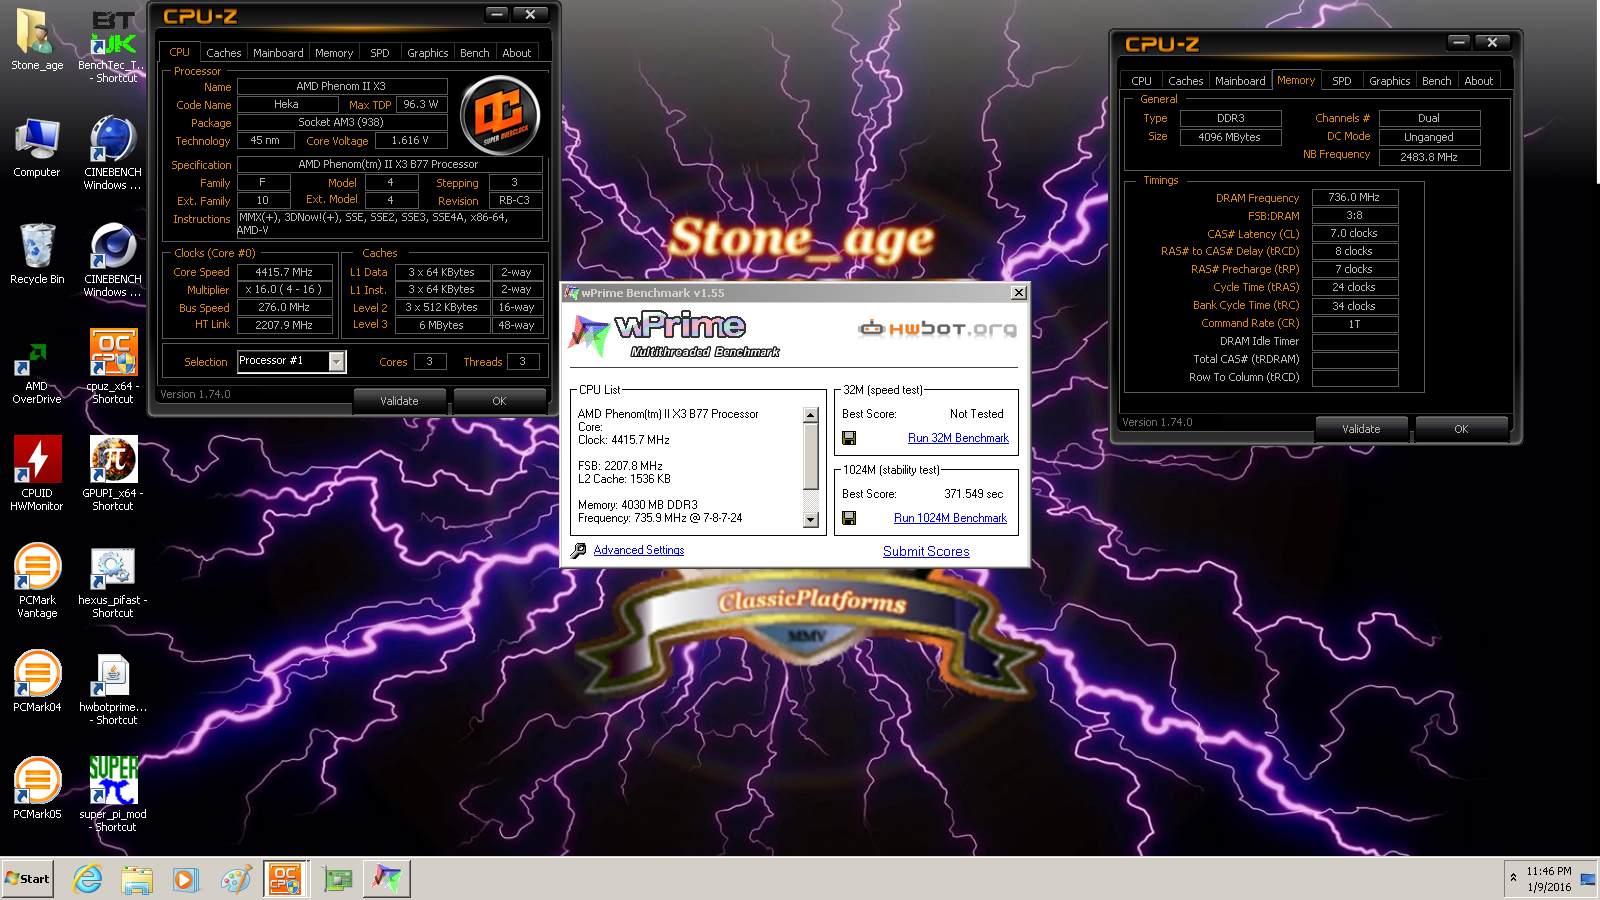Launch PCMark Vantage
Image resolution: width=1600 pixels, height=900 pixels.
tap(37, 581)
